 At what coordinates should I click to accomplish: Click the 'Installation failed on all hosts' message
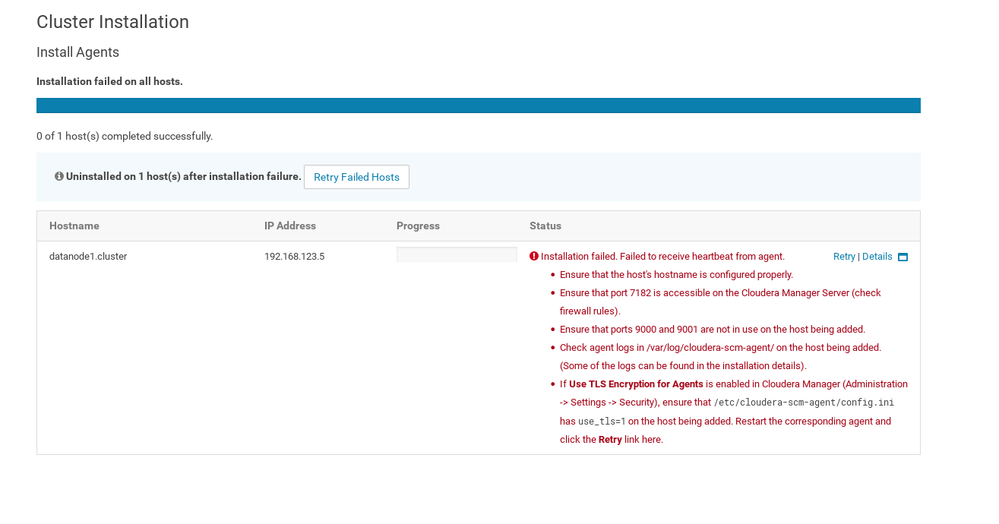110,82
